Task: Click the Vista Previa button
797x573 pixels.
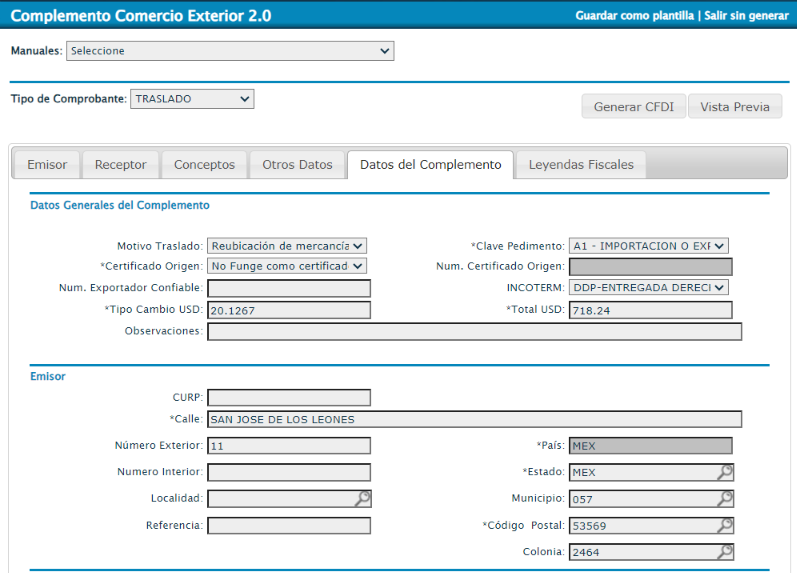Action: tap(735, 107)
